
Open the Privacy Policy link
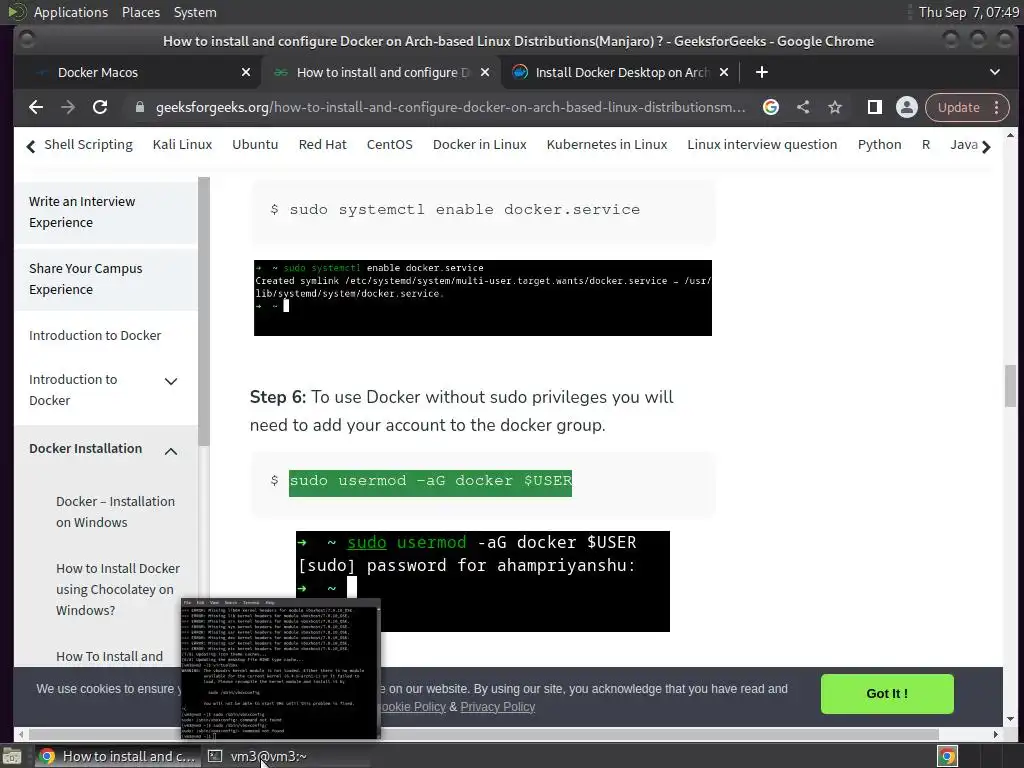pyautogui.click(x=498, y=707)
